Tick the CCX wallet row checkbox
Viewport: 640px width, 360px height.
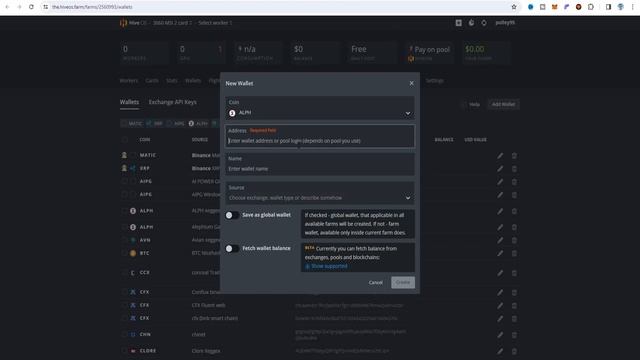pos(124,273)
